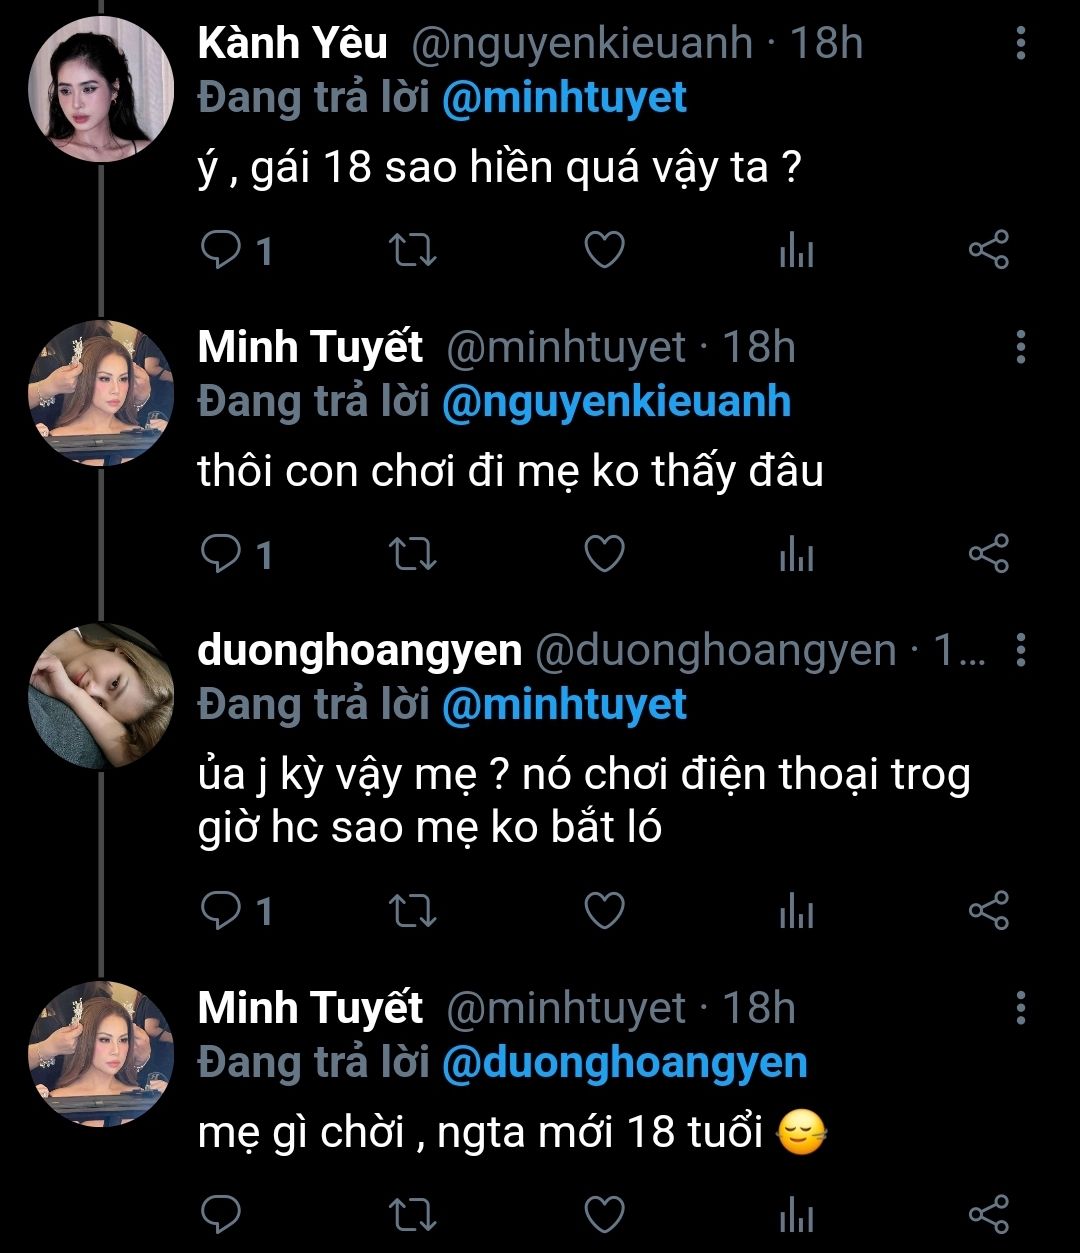1080x1253 pixels.
Task: Open more options on last Minh Tuyết tweet
Action: pos(1020,1008)
